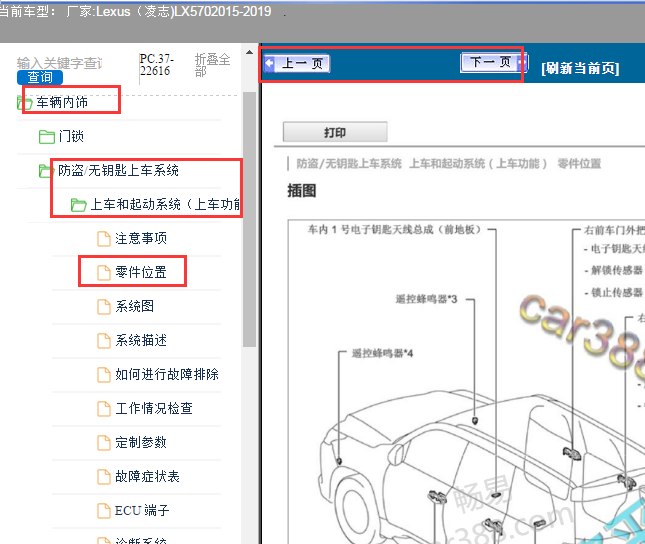Open the 系统描述 page

coord(141,340)
